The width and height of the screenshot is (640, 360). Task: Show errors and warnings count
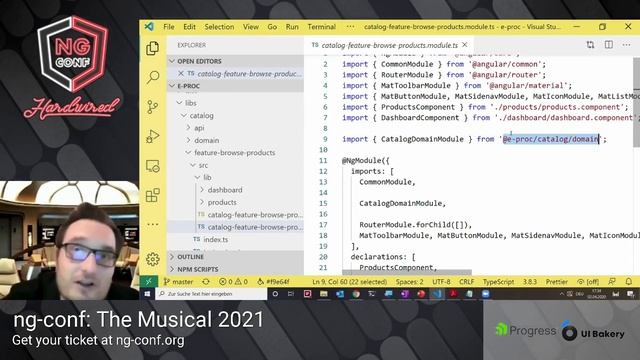(x=233, y=282)
